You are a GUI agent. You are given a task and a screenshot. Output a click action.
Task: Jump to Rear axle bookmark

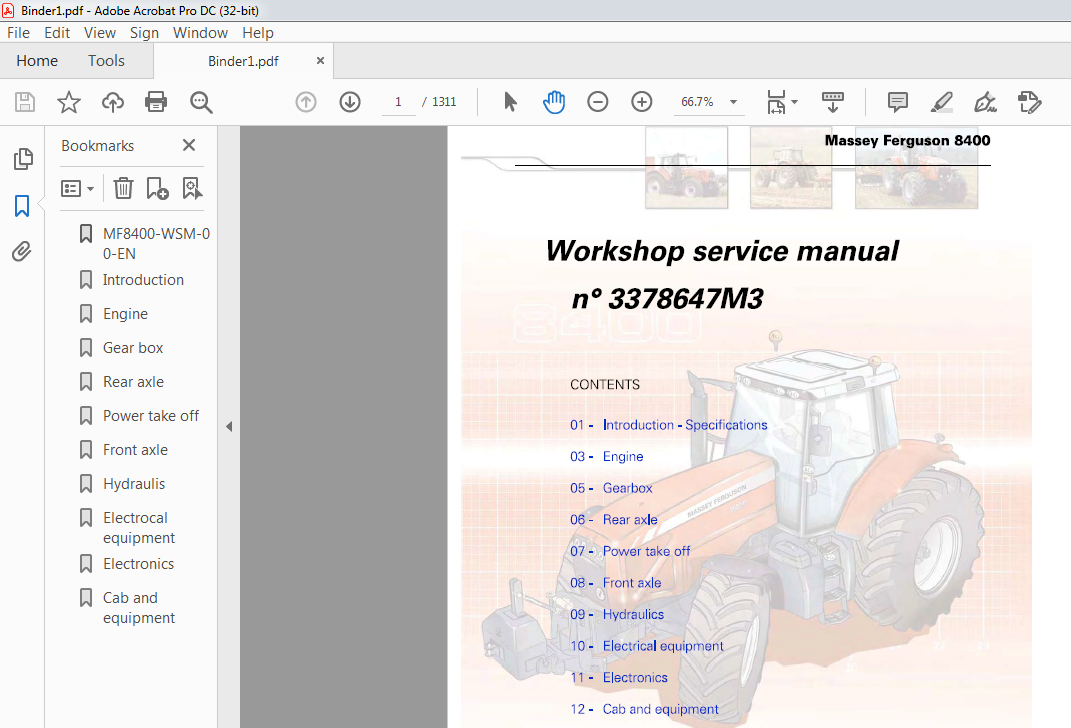(x=133, y=382)
